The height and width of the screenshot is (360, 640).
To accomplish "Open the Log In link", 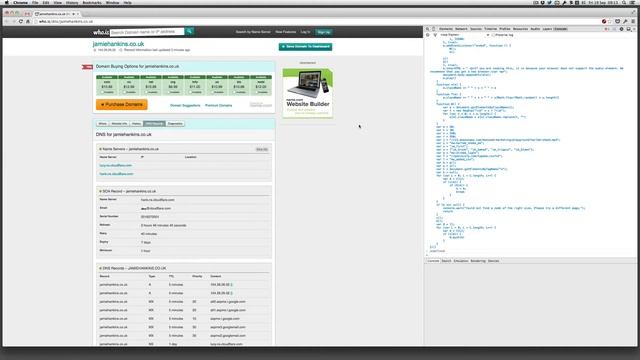I will (x=305, y=31).
